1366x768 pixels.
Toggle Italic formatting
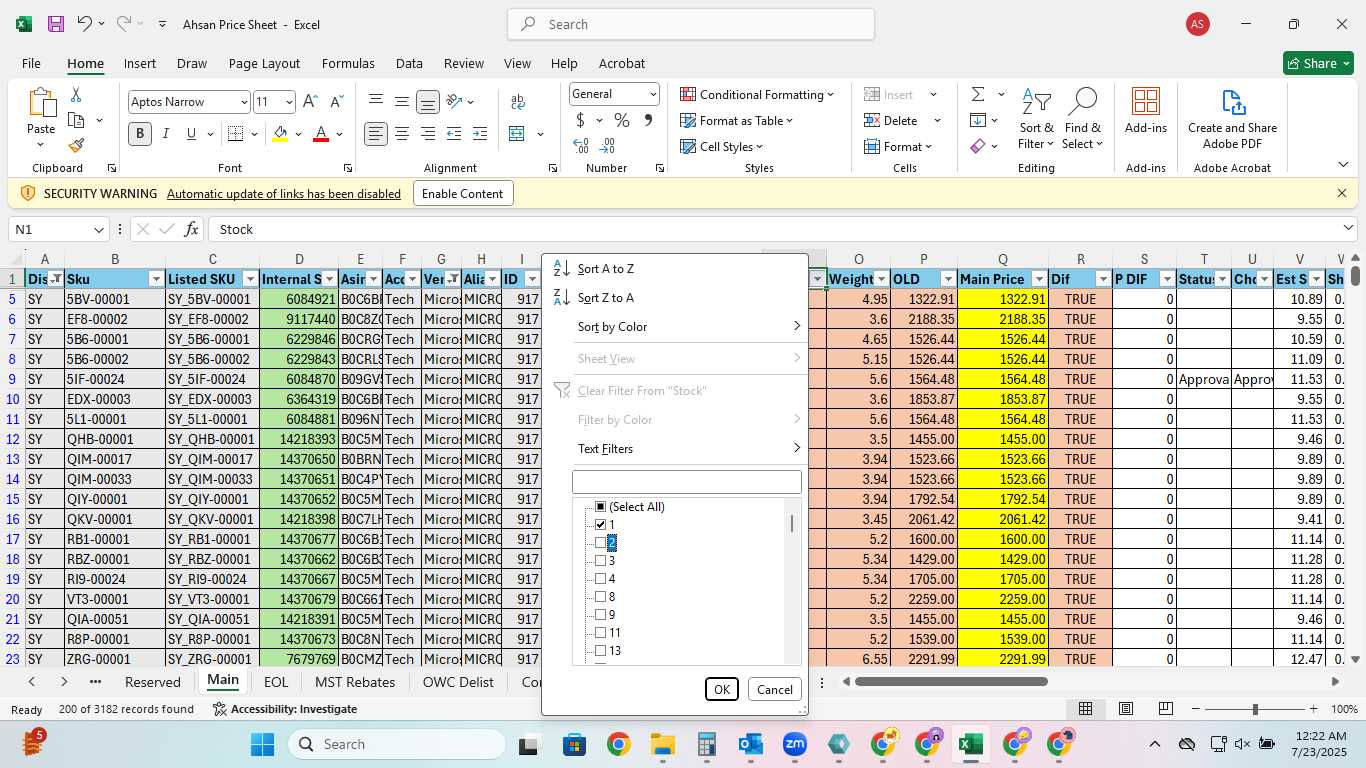click(165, 133)
